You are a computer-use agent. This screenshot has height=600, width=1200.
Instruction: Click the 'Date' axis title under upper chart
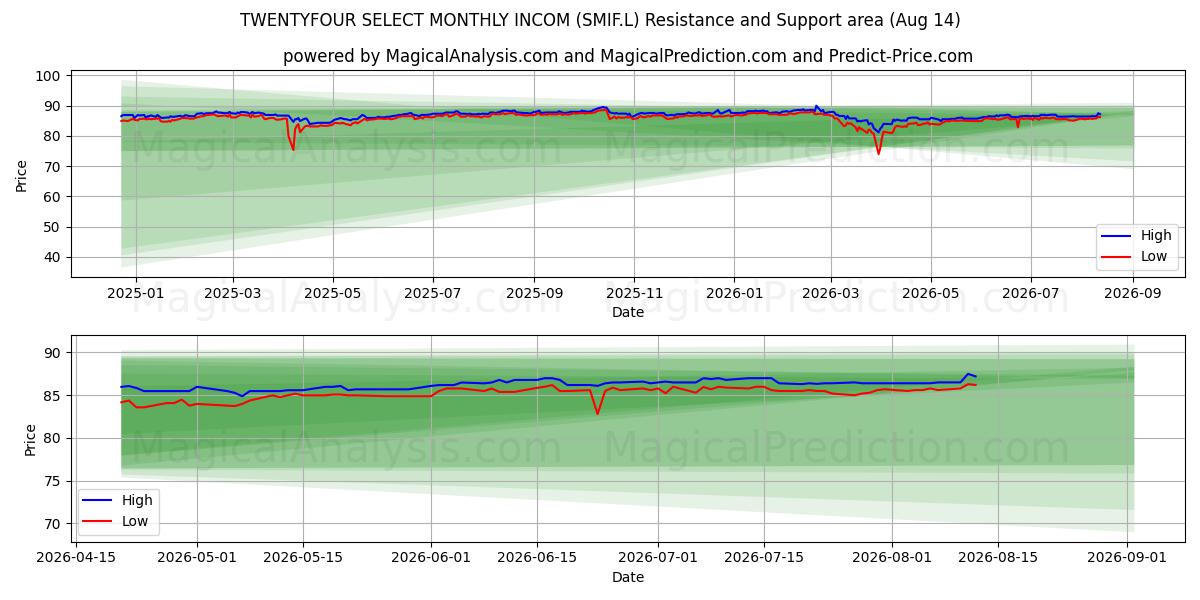[x=628, y=313]
